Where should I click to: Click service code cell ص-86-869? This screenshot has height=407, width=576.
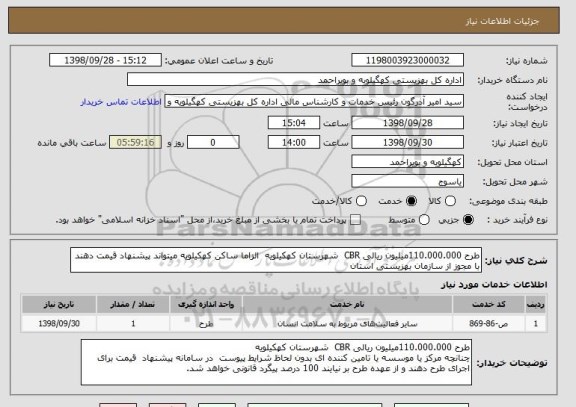click(489, 324)
